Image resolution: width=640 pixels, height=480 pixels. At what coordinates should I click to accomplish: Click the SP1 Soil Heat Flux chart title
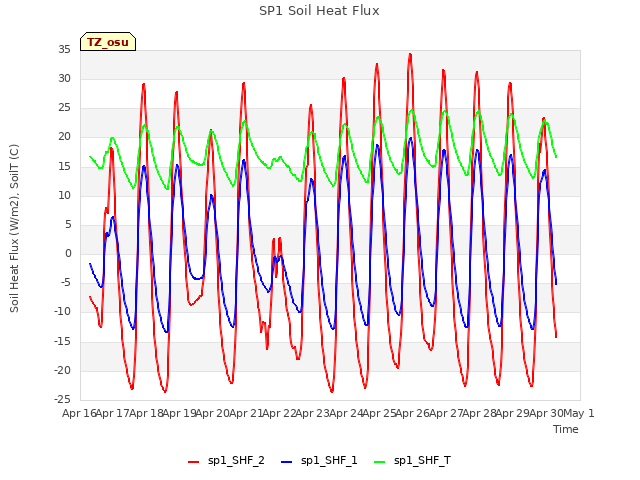[x=319, y=11]
